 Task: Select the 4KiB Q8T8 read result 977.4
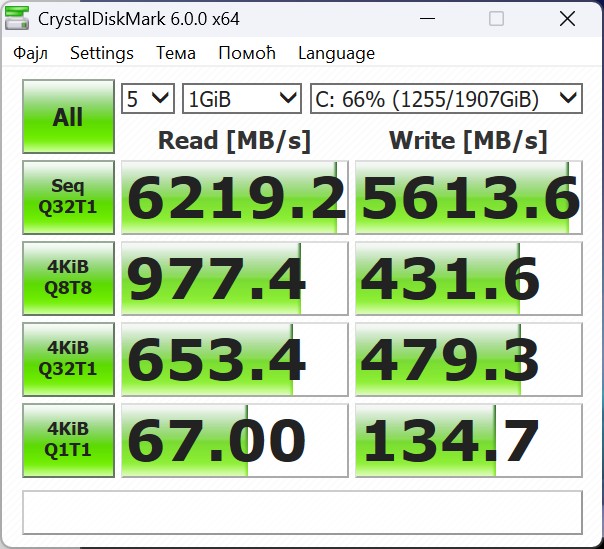coord(235,278)
